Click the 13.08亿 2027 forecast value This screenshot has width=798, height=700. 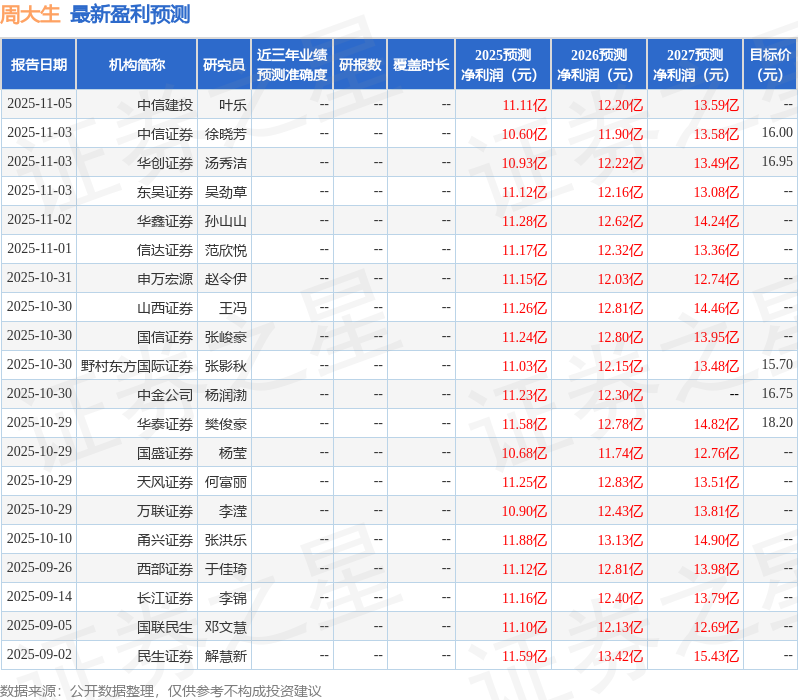(717, 192)
